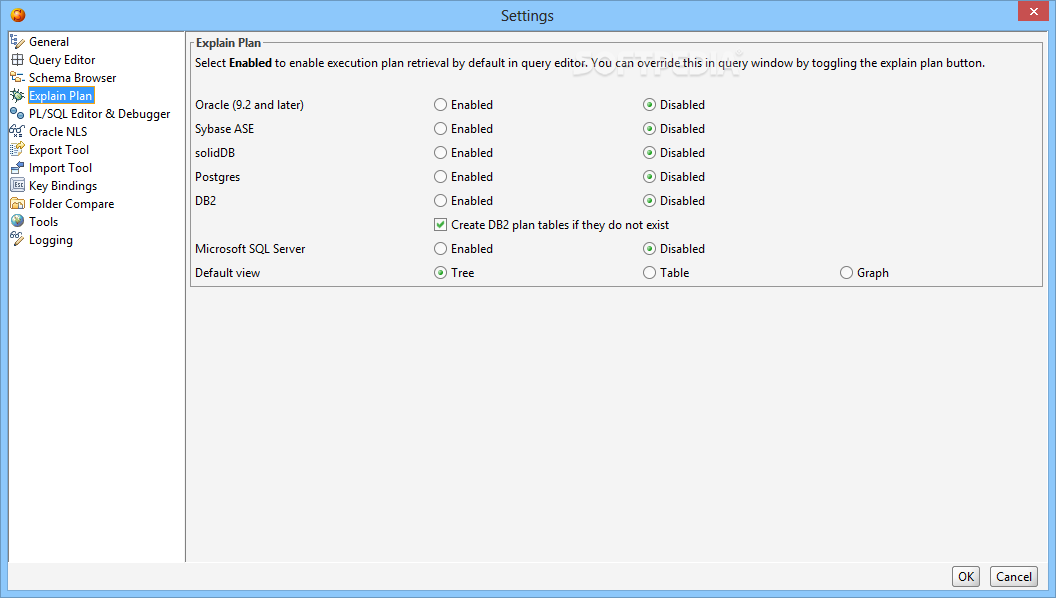Image resolution: width=1056 pixels, height=598 pixels.
Task: Enable explain plan for Postgres
Action: click(440, 177)
